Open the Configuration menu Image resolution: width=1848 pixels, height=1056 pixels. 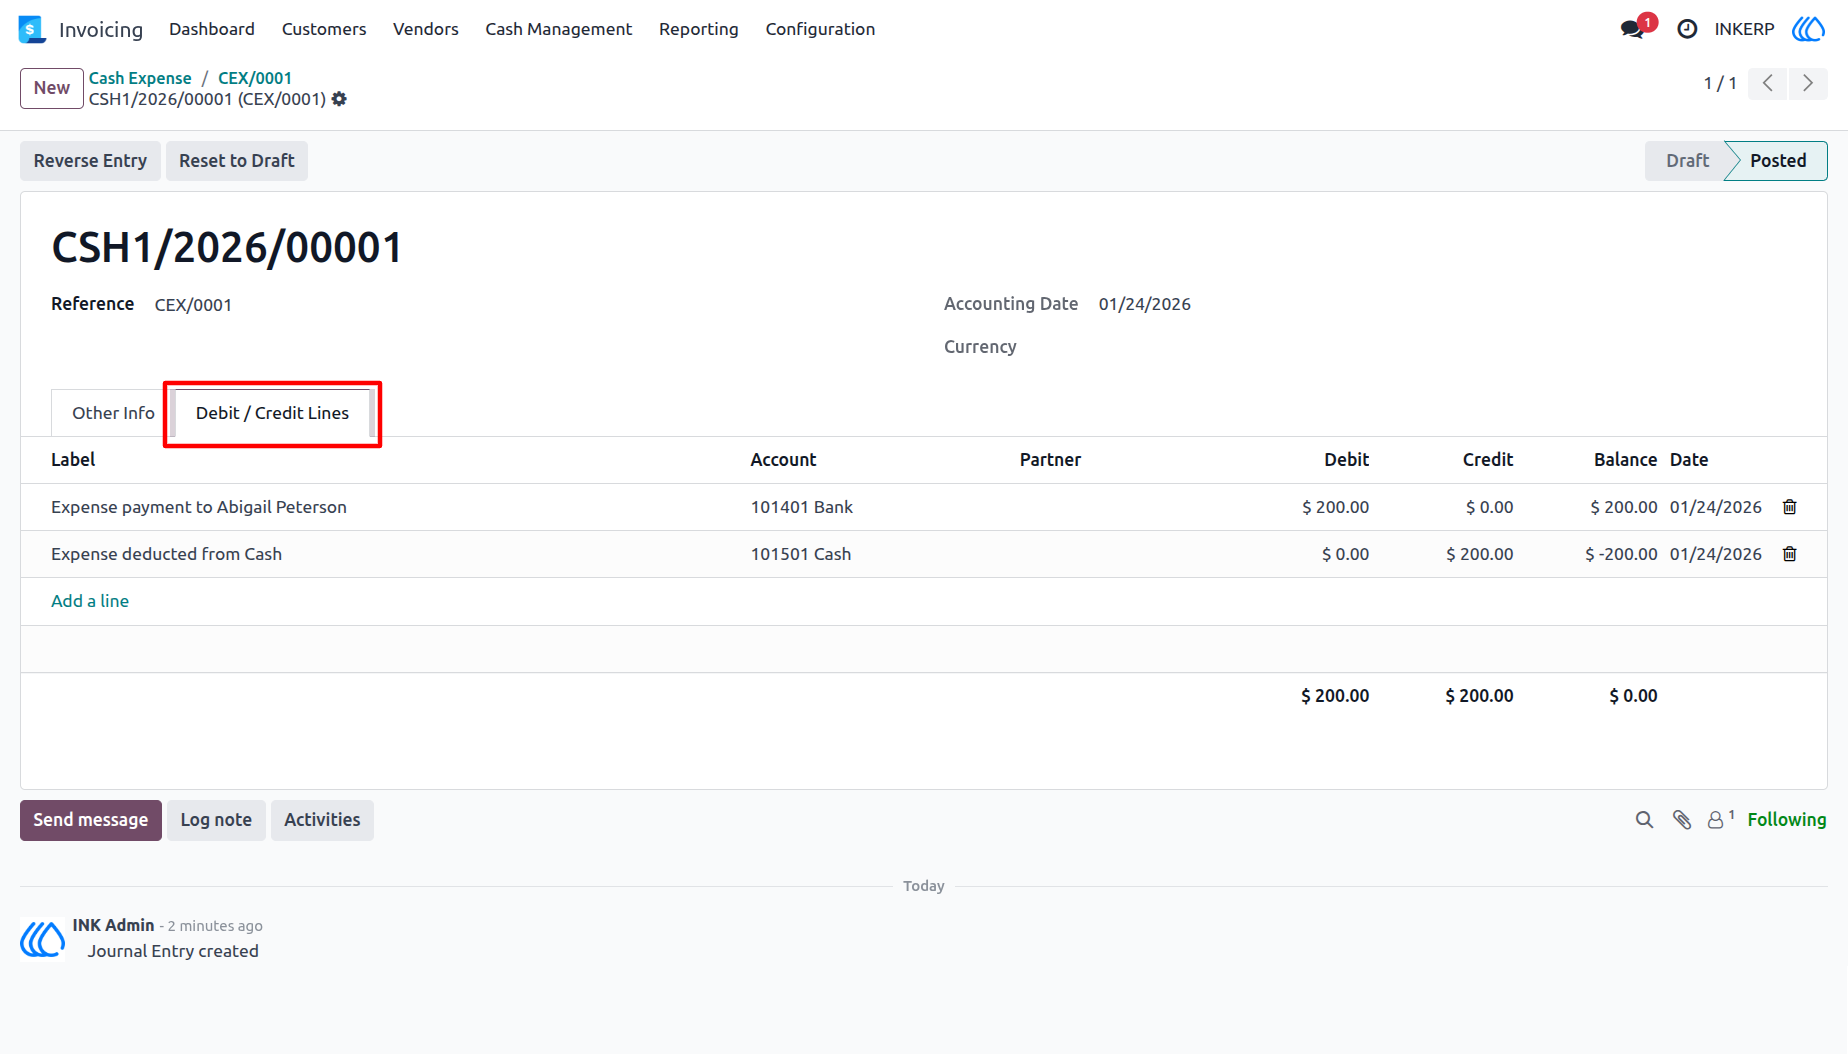820,29
